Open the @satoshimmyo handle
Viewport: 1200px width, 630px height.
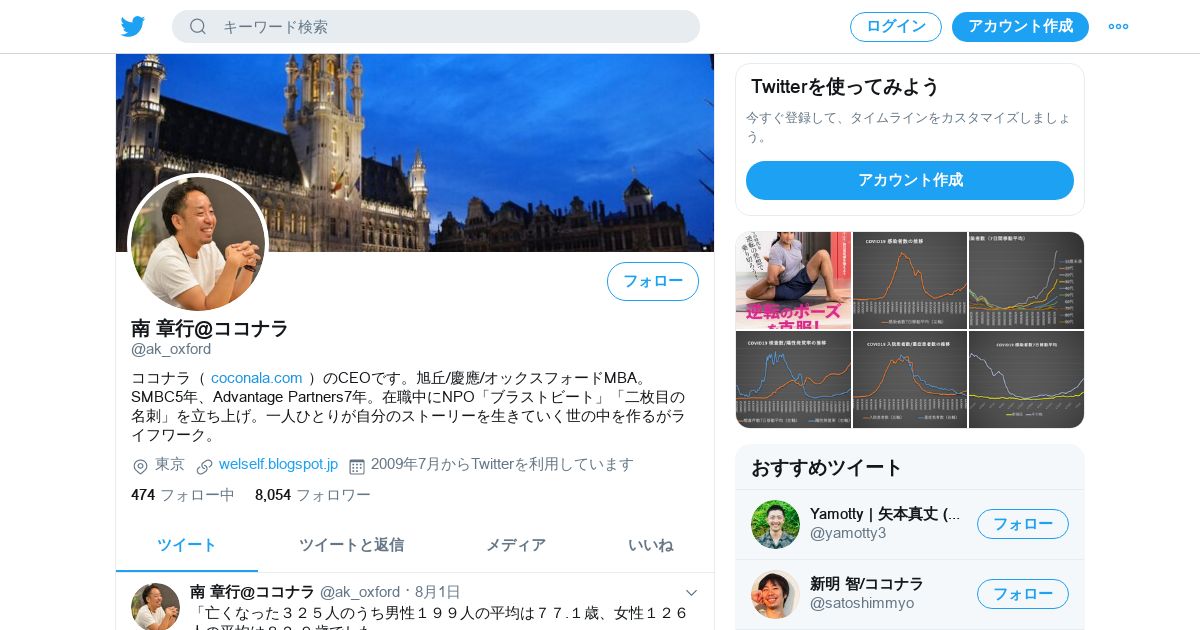[862, 603]
